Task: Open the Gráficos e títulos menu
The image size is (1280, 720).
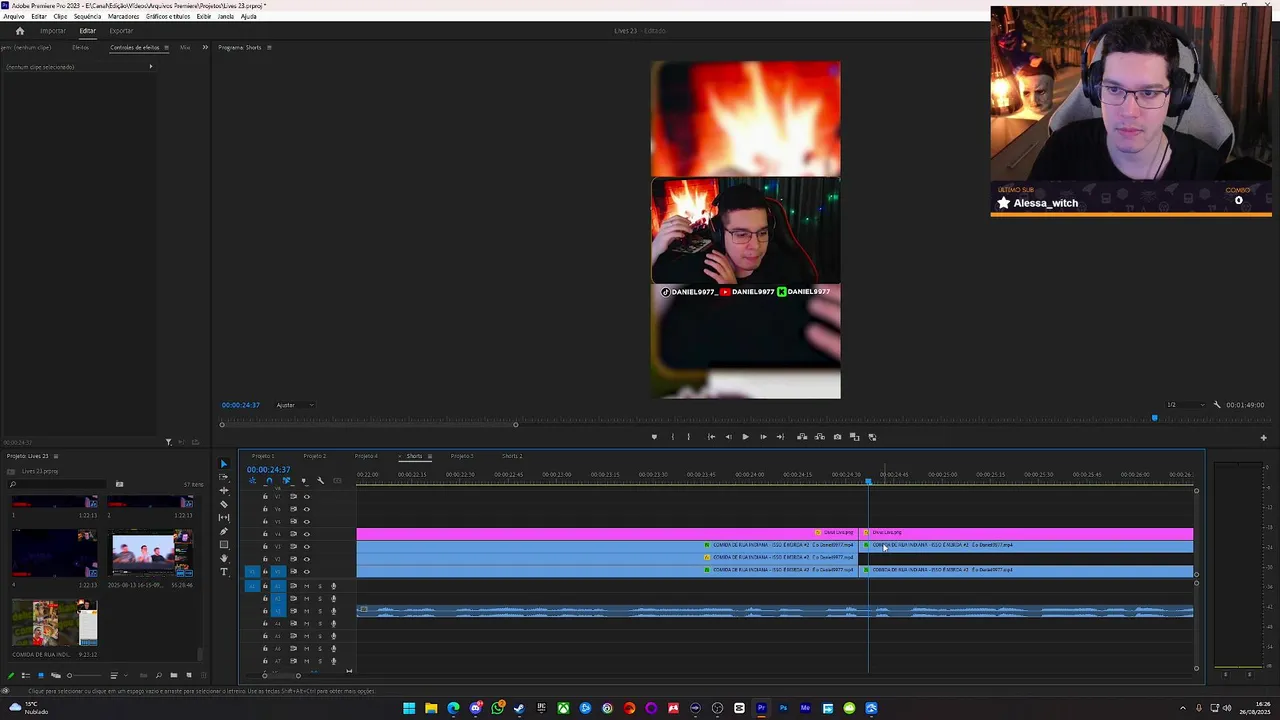Action: pyautogui.click(x=167, y=17)
